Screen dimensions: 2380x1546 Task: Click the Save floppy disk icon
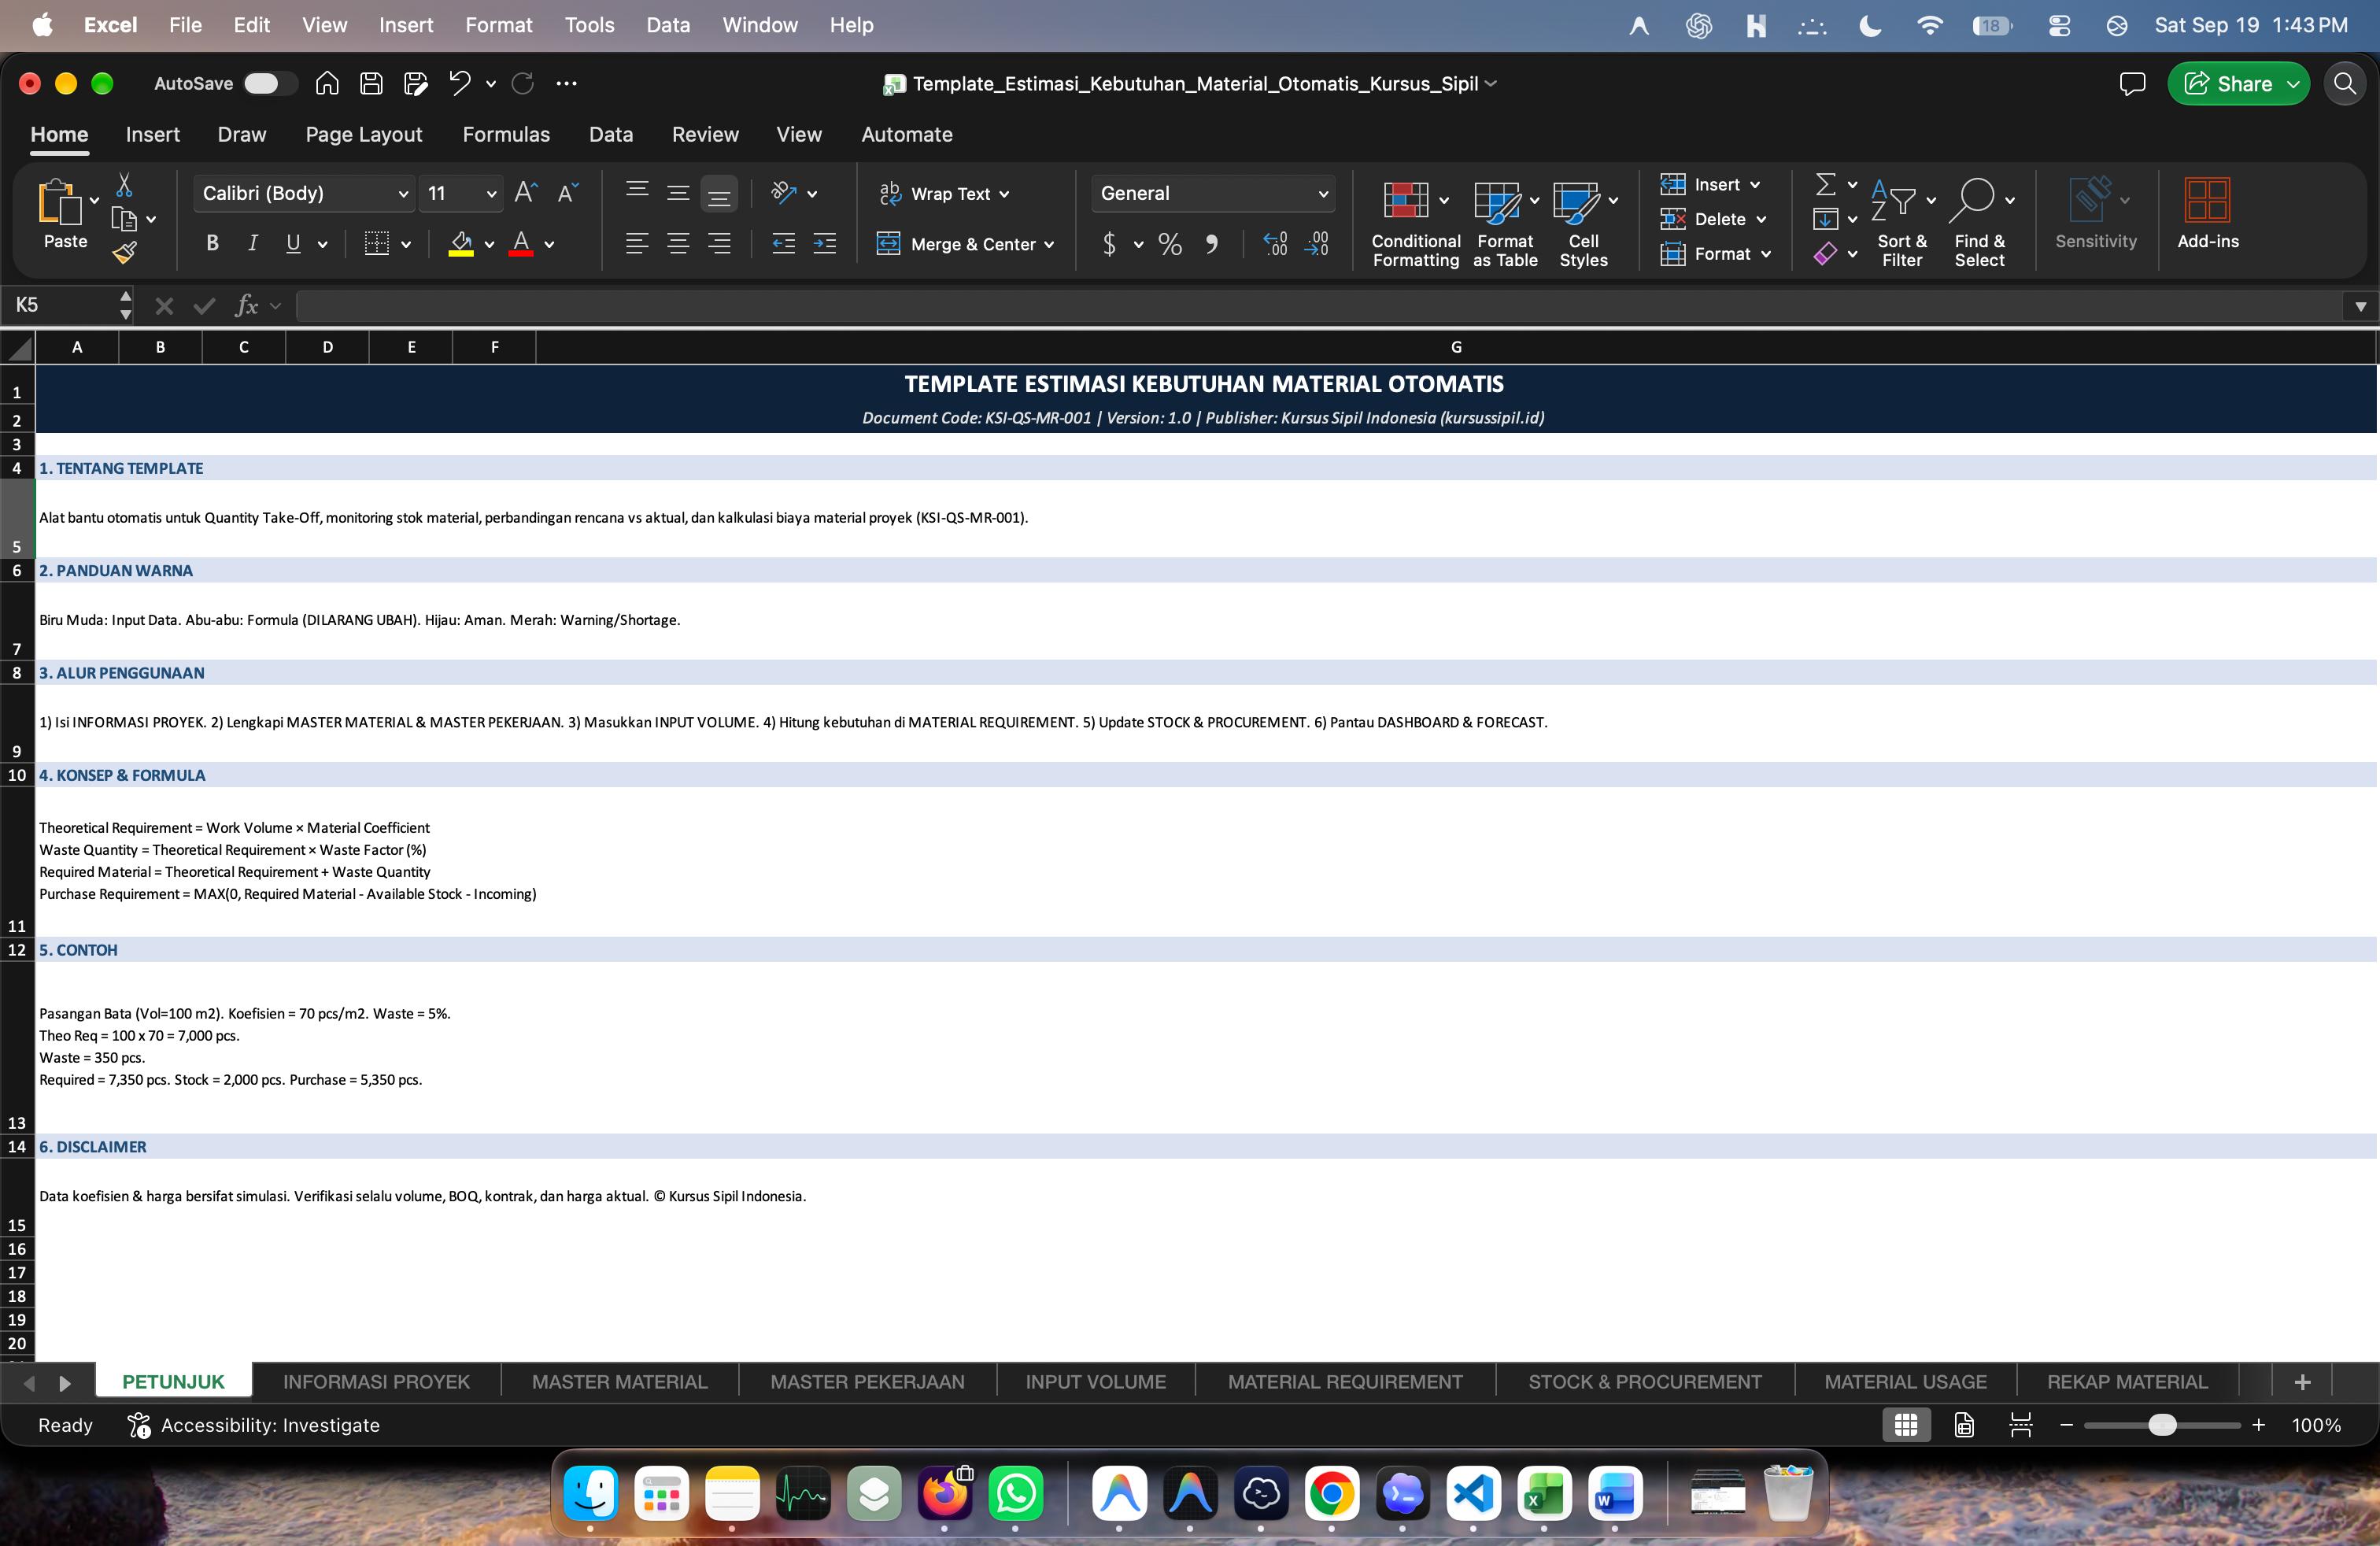click(371, 84)
